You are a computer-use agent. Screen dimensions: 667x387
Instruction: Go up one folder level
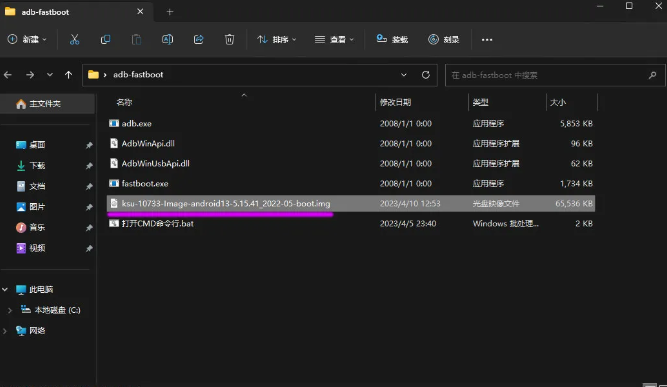68,75
